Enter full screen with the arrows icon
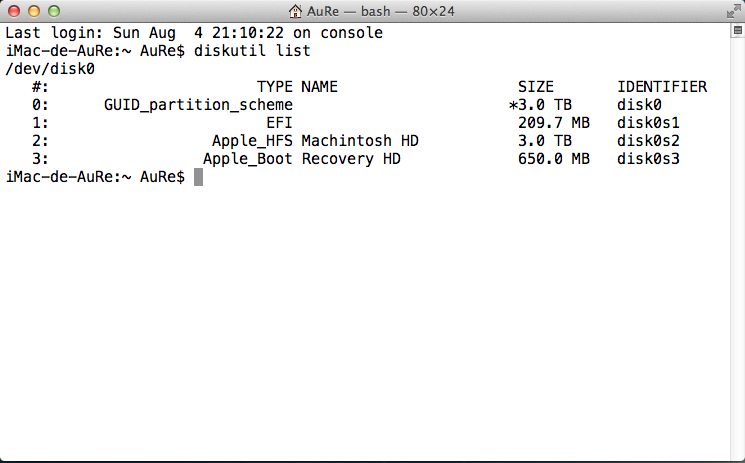This screenshot has height=463, width=745. 733,11
